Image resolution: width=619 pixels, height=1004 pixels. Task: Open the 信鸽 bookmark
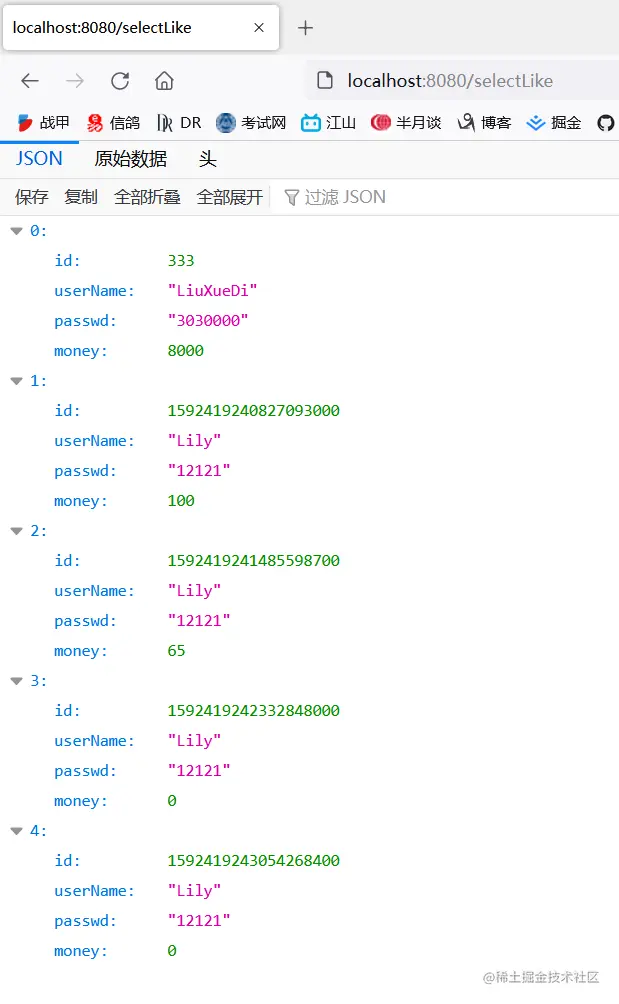pyautogui.click(x=113, y=122)
